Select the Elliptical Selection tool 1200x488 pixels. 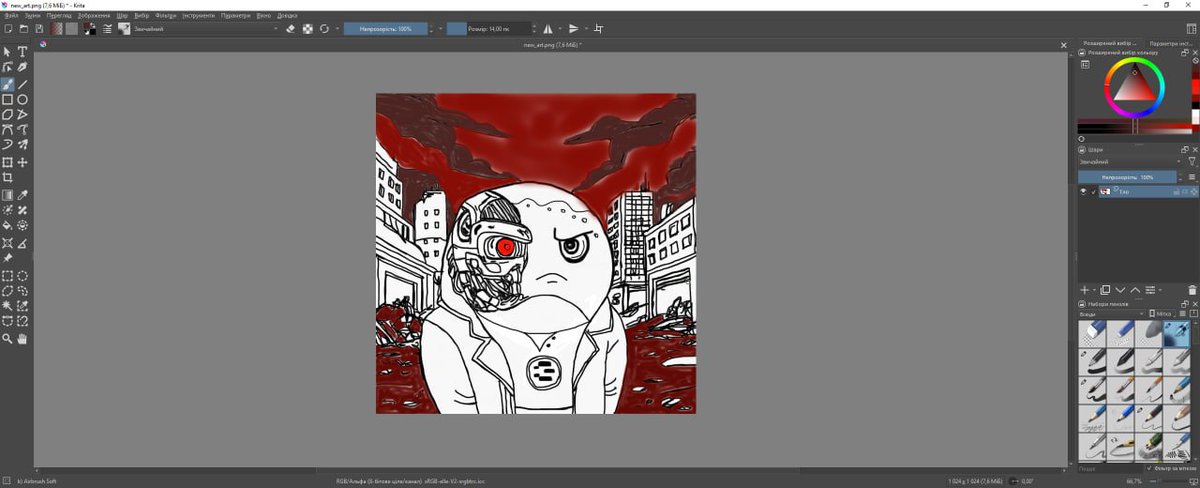pos(22,275)
